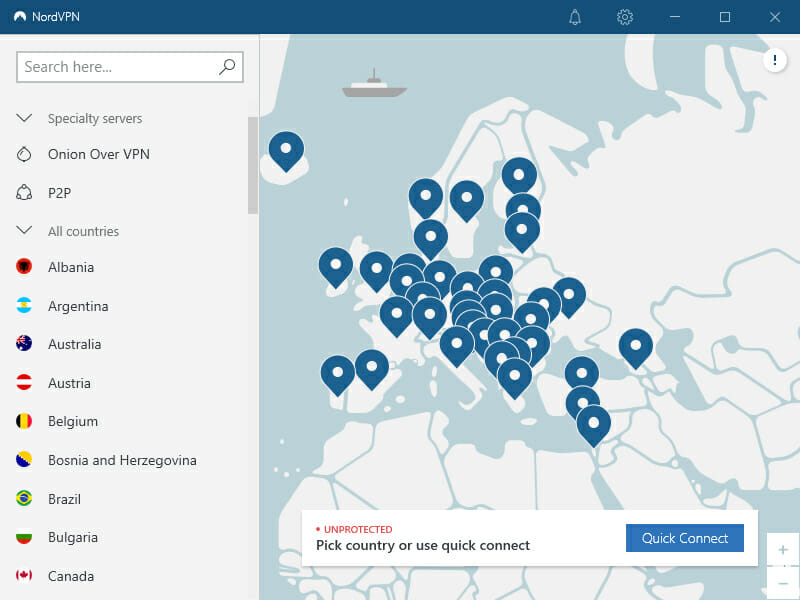The height and width of the screenshot is (600, 800).
Task: Zoom in the map with plus button
Action: tap(783, 549)
